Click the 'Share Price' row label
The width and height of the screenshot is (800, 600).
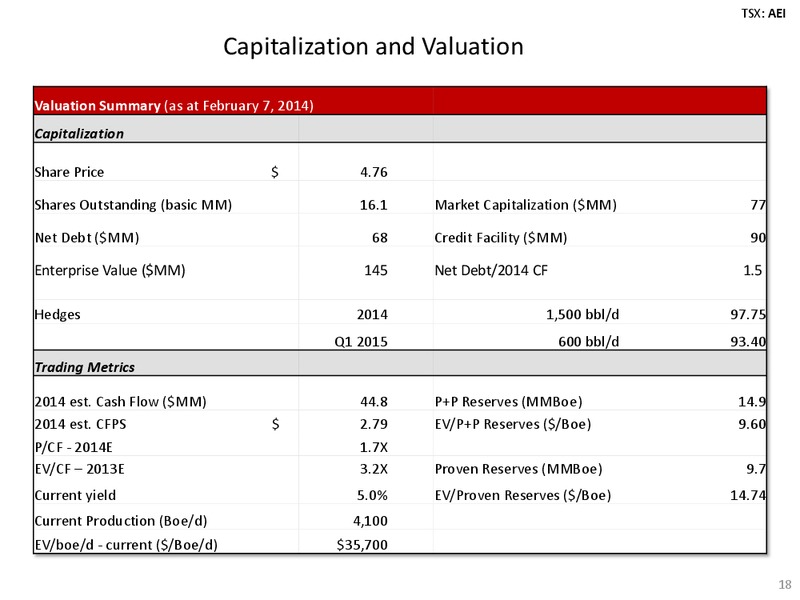click(69, 172)
